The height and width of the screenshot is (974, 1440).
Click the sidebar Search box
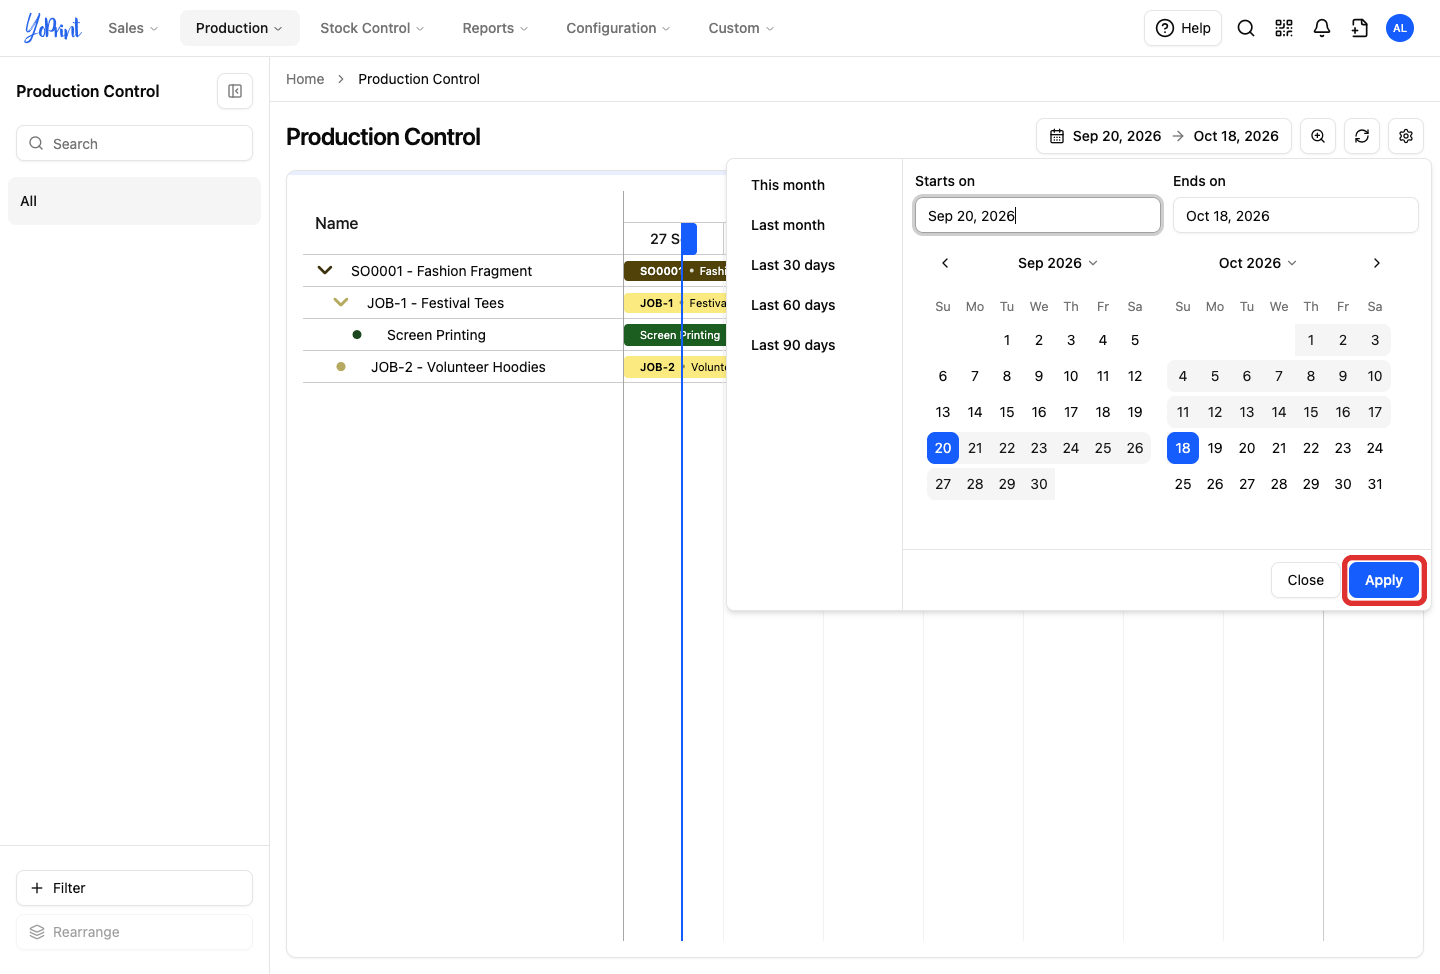coord(134,143)
